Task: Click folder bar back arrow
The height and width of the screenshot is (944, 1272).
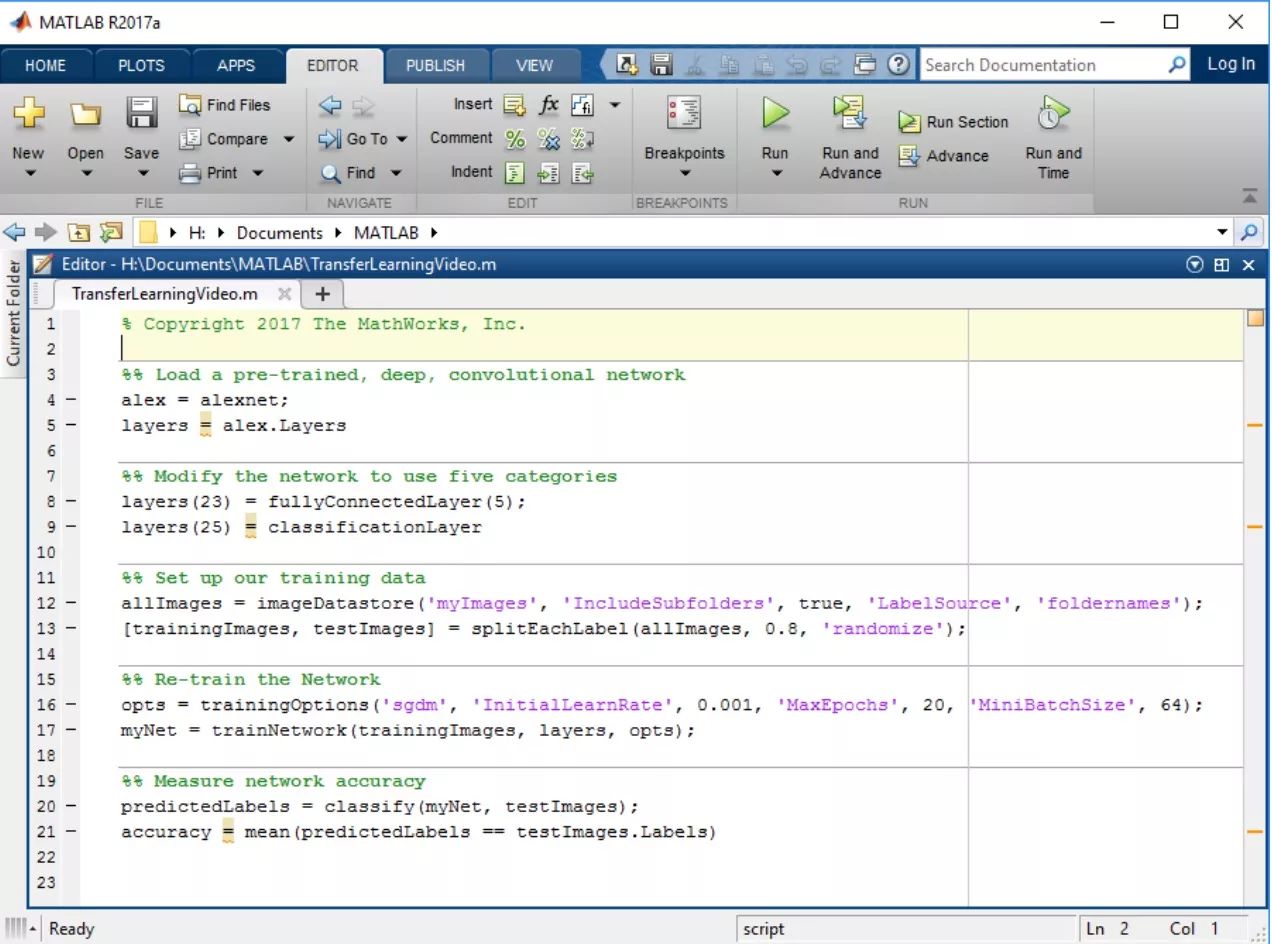Action: pos(14,232)
